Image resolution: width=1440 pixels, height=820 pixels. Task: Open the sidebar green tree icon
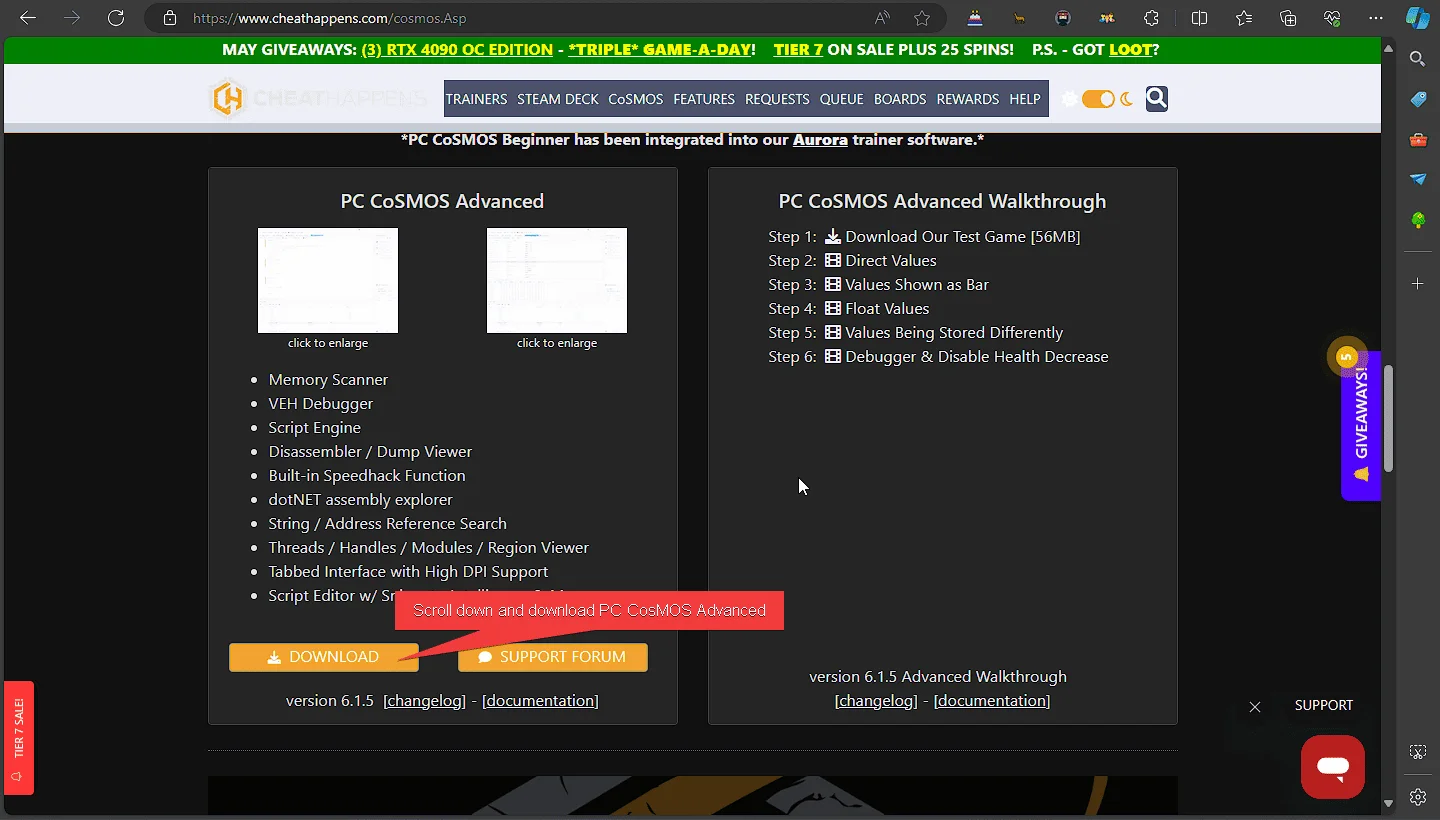1417,219
